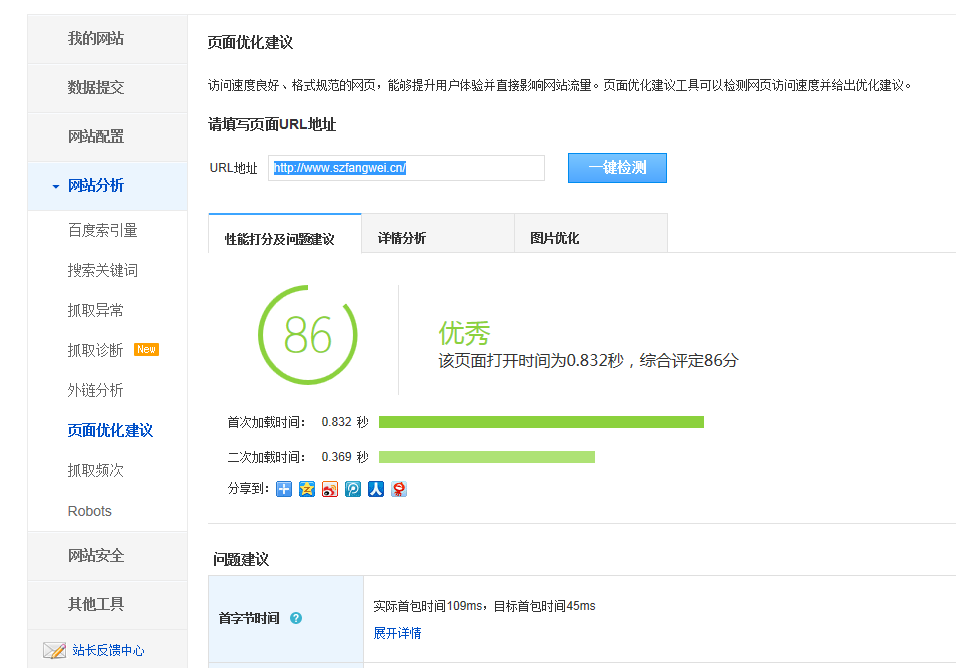Expand 展开详情 for first byte time
This screenshot has width=956, height=668.
pyautogui.click(x=397, y=633)
